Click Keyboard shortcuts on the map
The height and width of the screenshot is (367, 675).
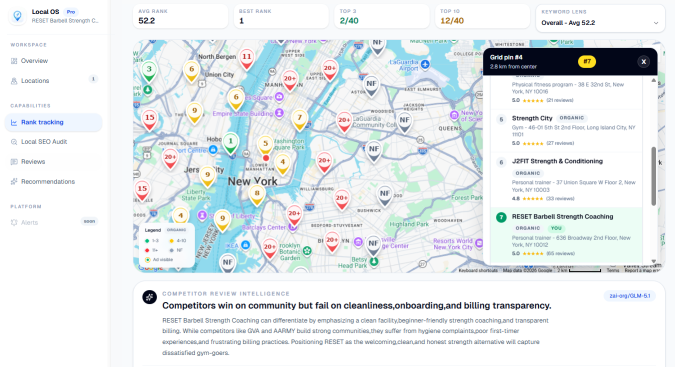pos(478,270)
